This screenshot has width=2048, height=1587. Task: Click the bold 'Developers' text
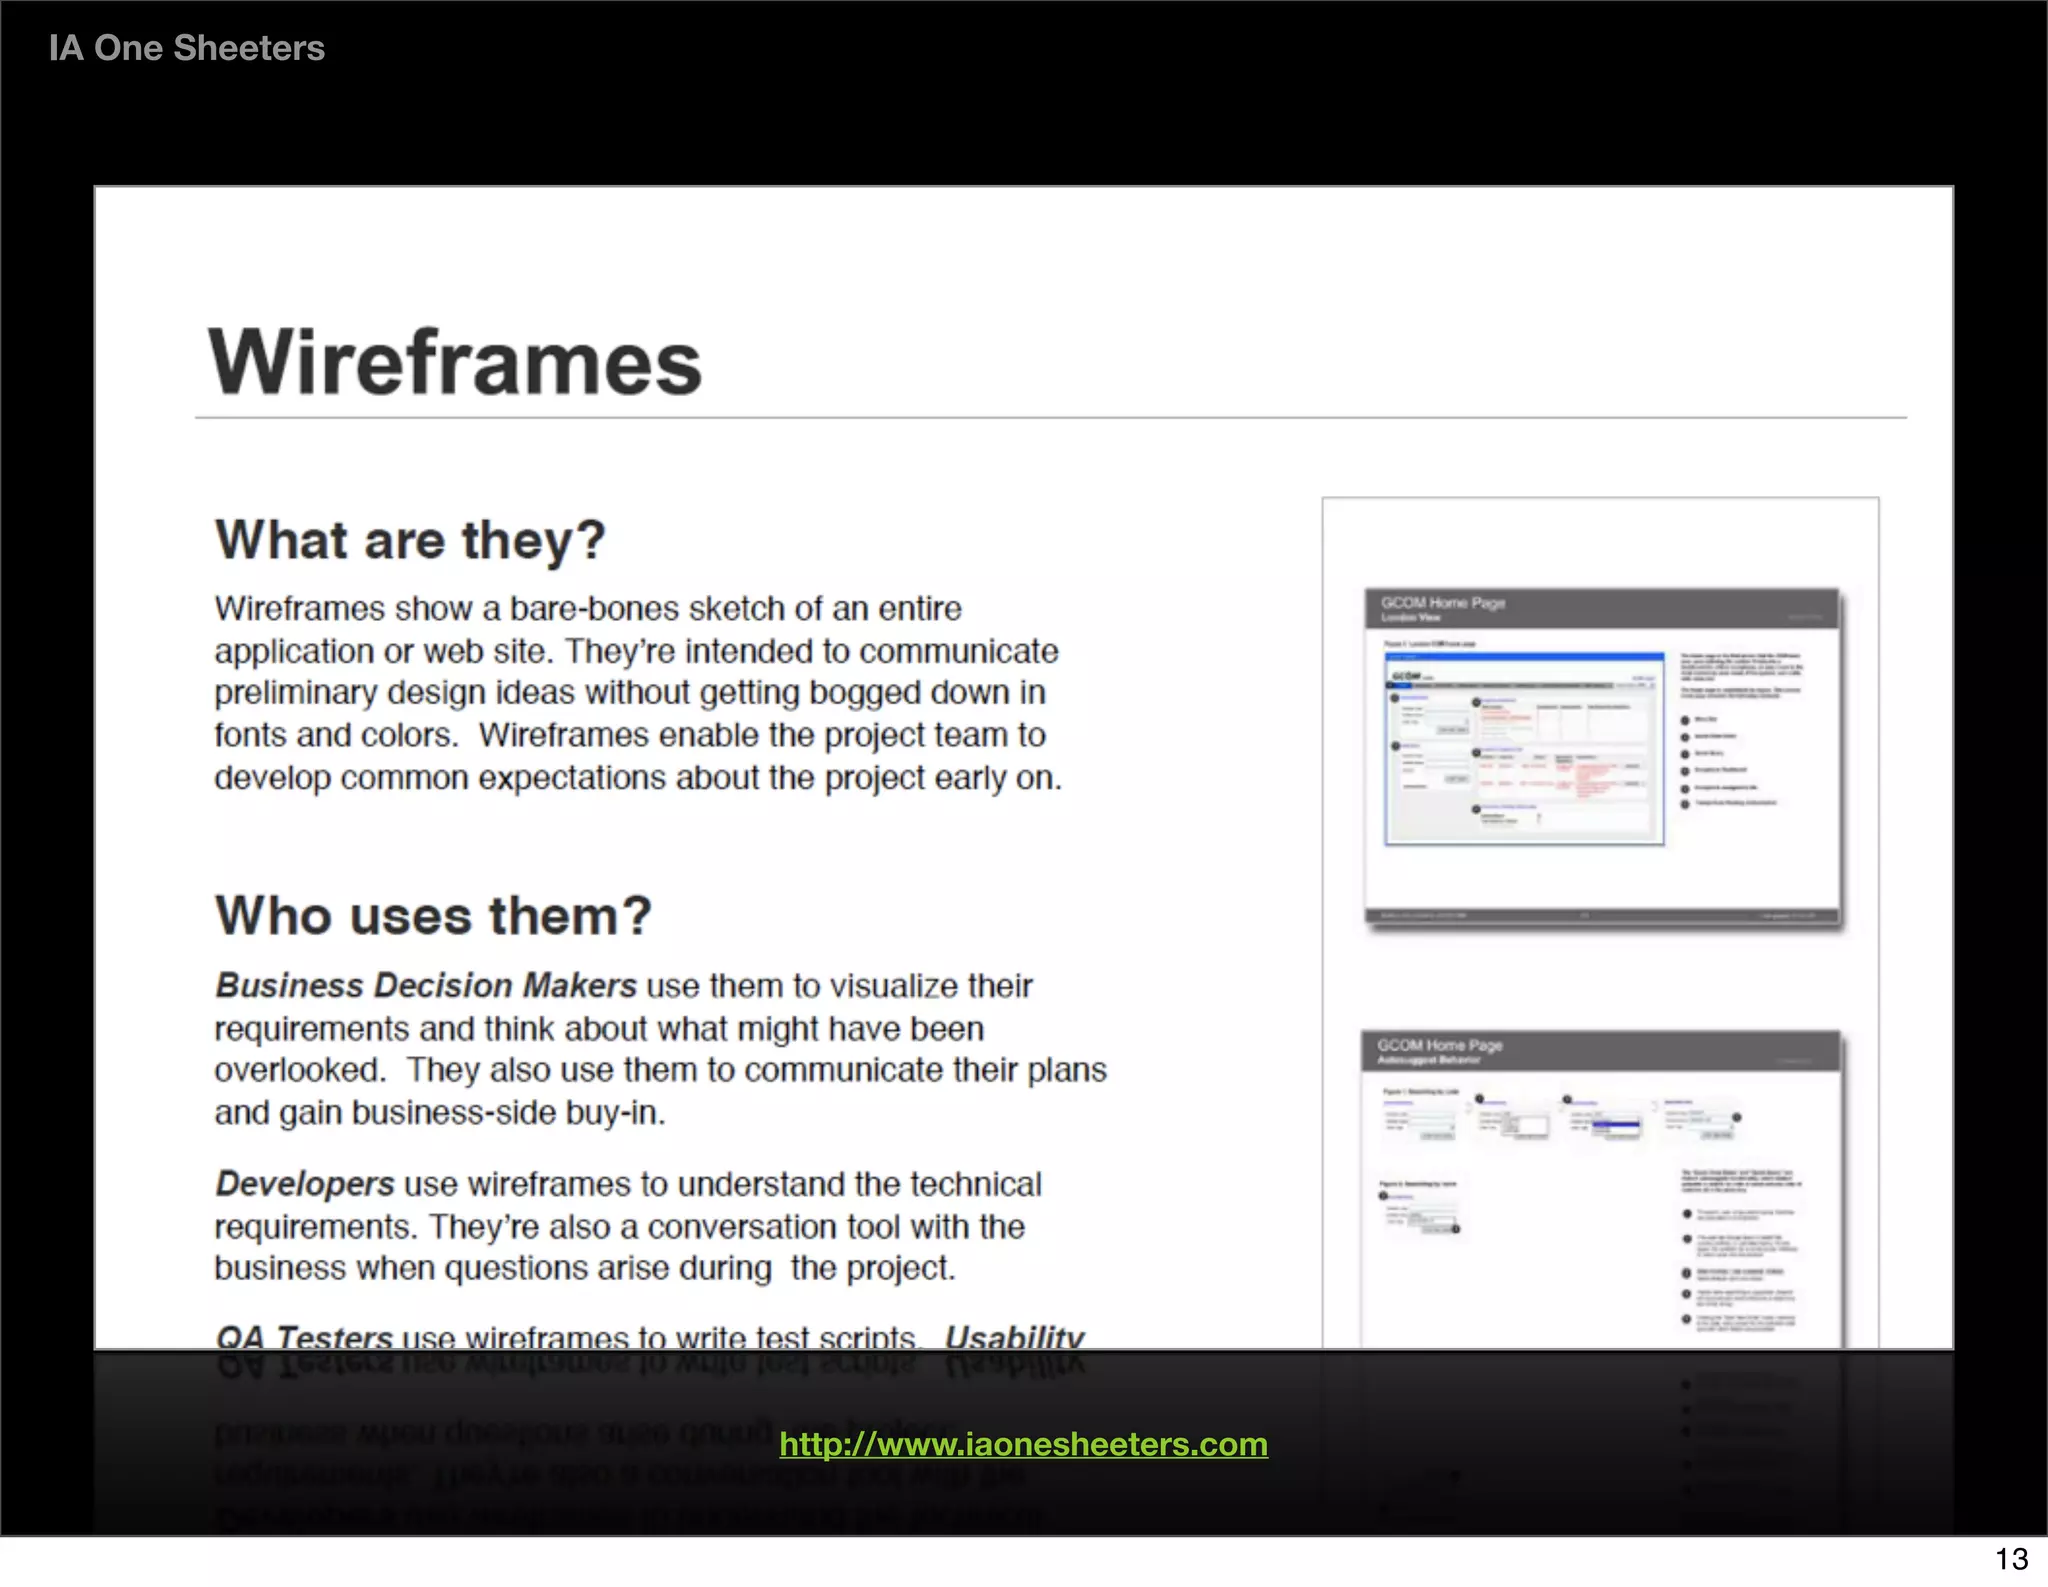[x=305, y=1184]
